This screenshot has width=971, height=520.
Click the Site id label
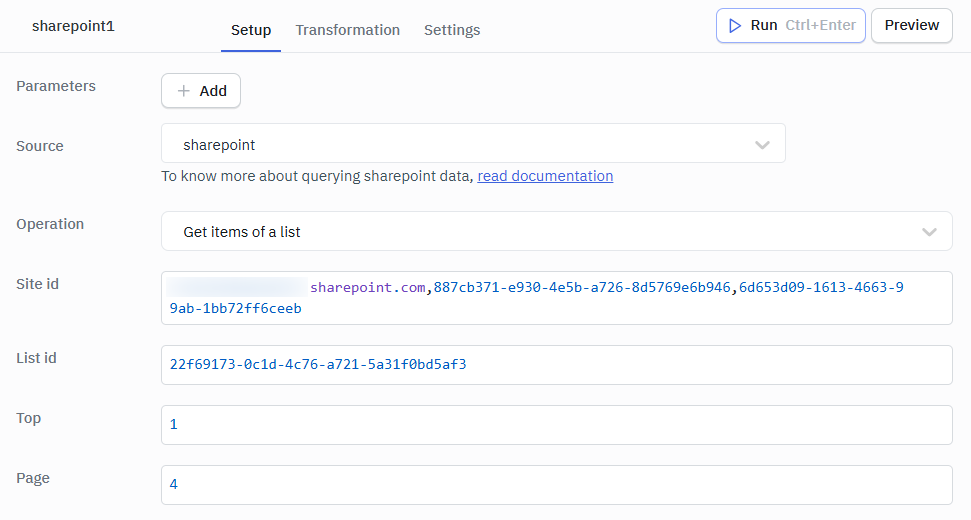37,284
